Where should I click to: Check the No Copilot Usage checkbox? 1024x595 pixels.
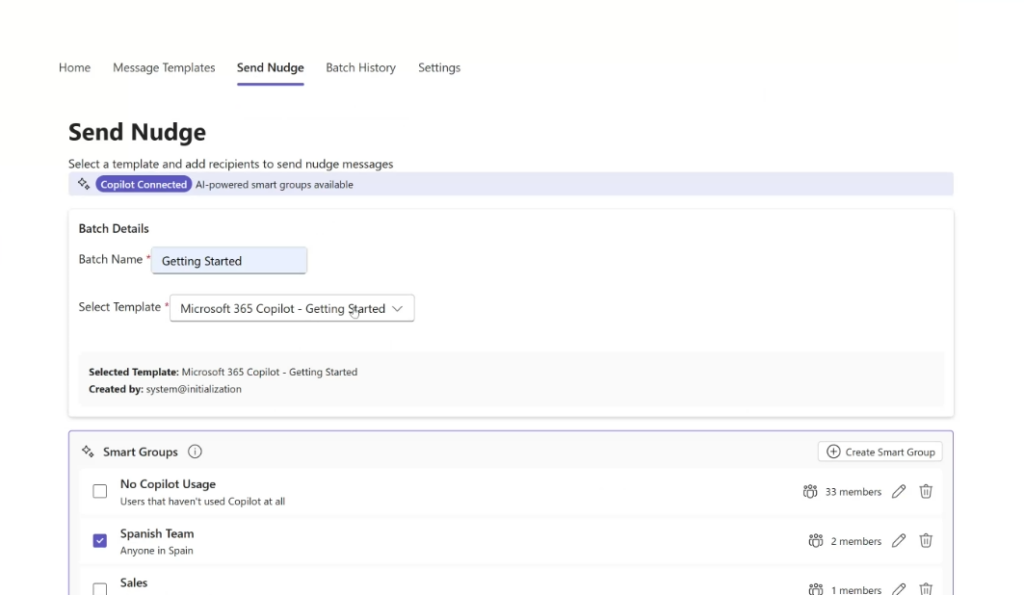click(100, 491)
